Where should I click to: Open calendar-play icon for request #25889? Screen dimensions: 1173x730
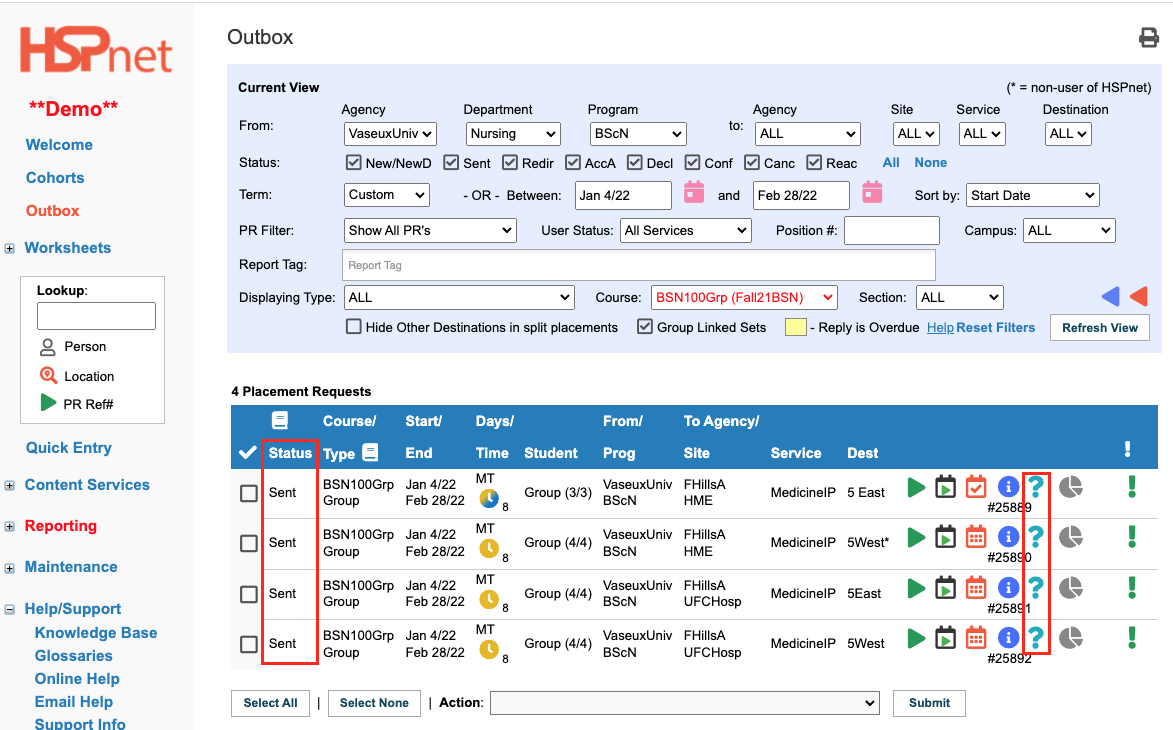946,487
